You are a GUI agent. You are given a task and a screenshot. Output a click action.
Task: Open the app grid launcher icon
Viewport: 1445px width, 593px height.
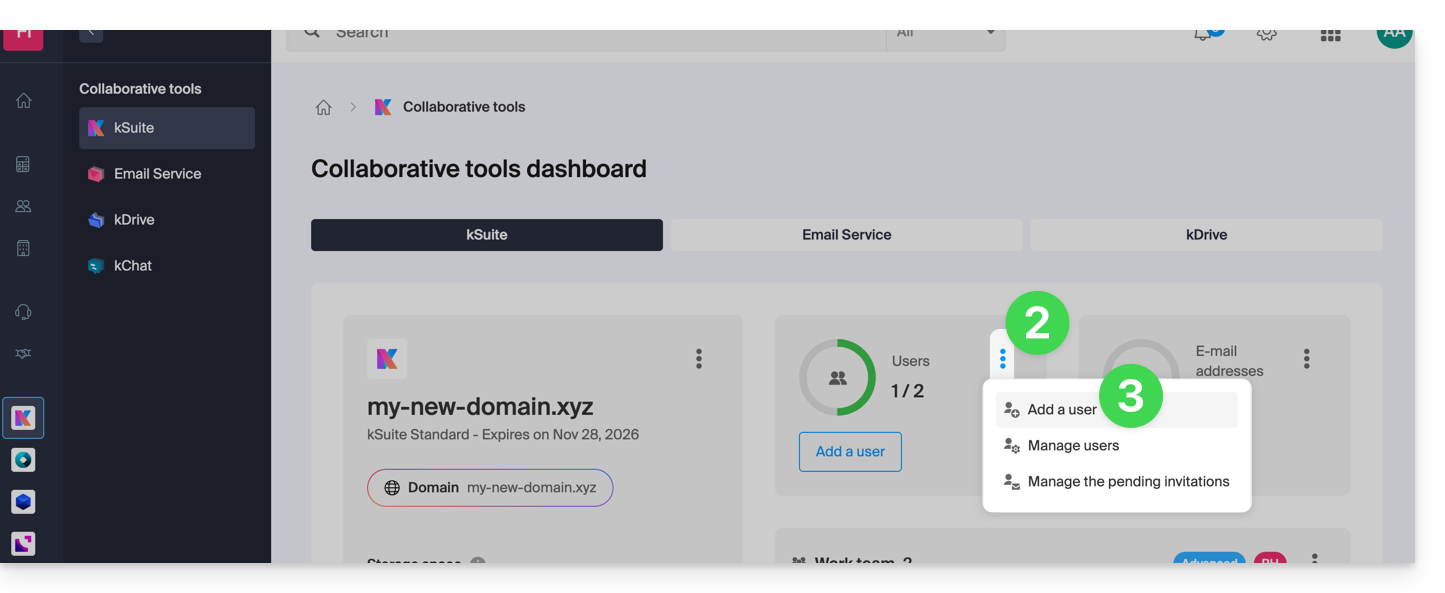coord(1330,35)
